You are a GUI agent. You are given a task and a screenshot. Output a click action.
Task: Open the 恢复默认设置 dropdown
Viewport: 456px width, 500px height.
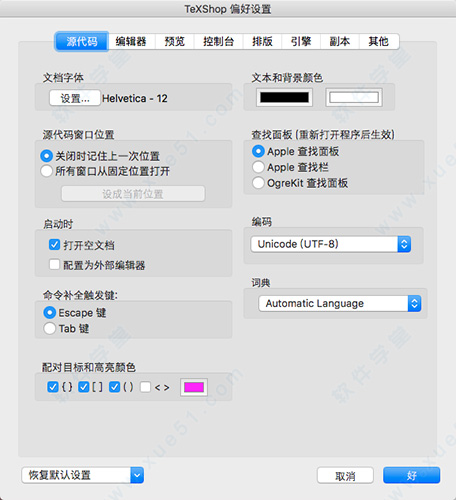(83, 475)
